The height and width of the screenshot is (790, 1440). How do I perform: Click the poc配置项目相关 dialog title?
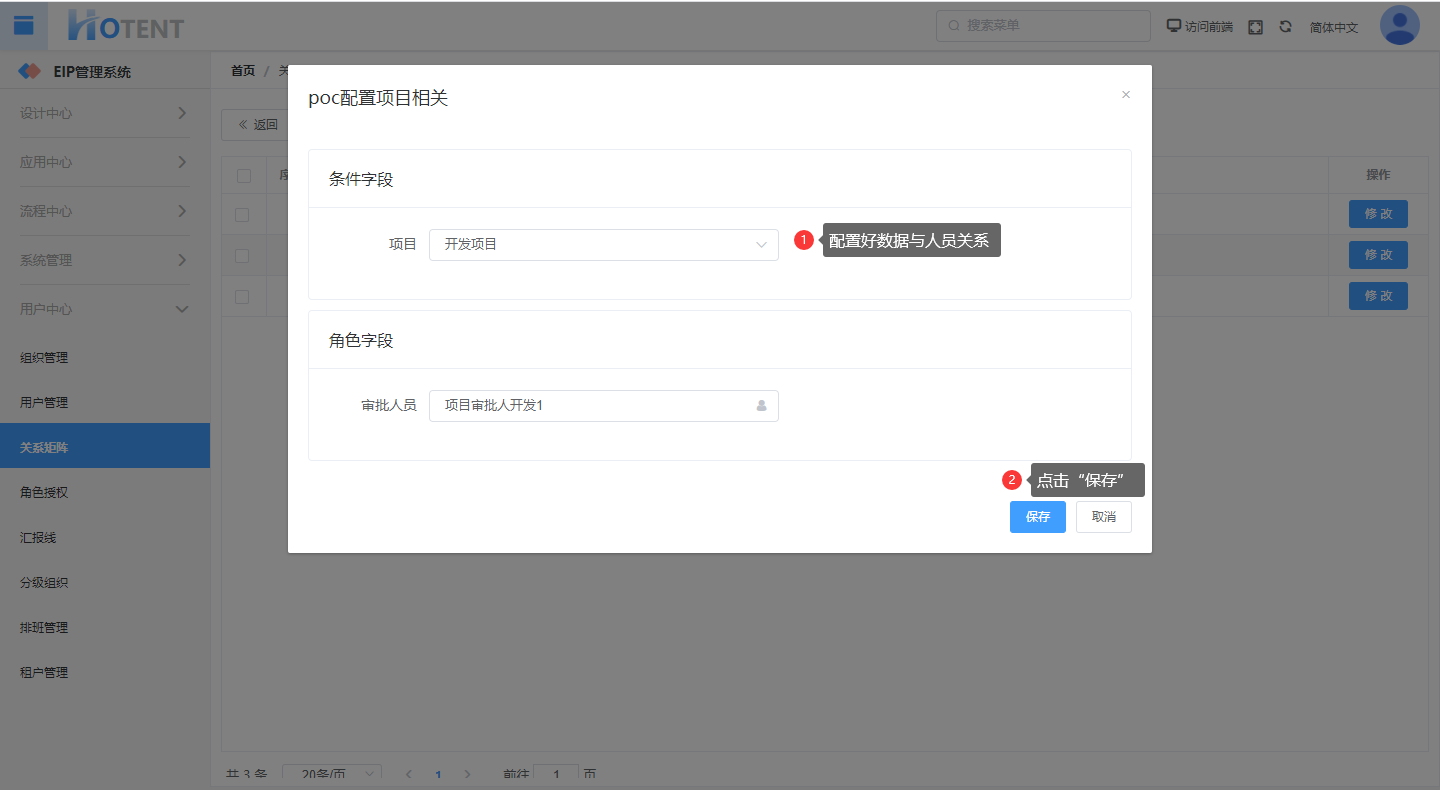tap(378, 98)
